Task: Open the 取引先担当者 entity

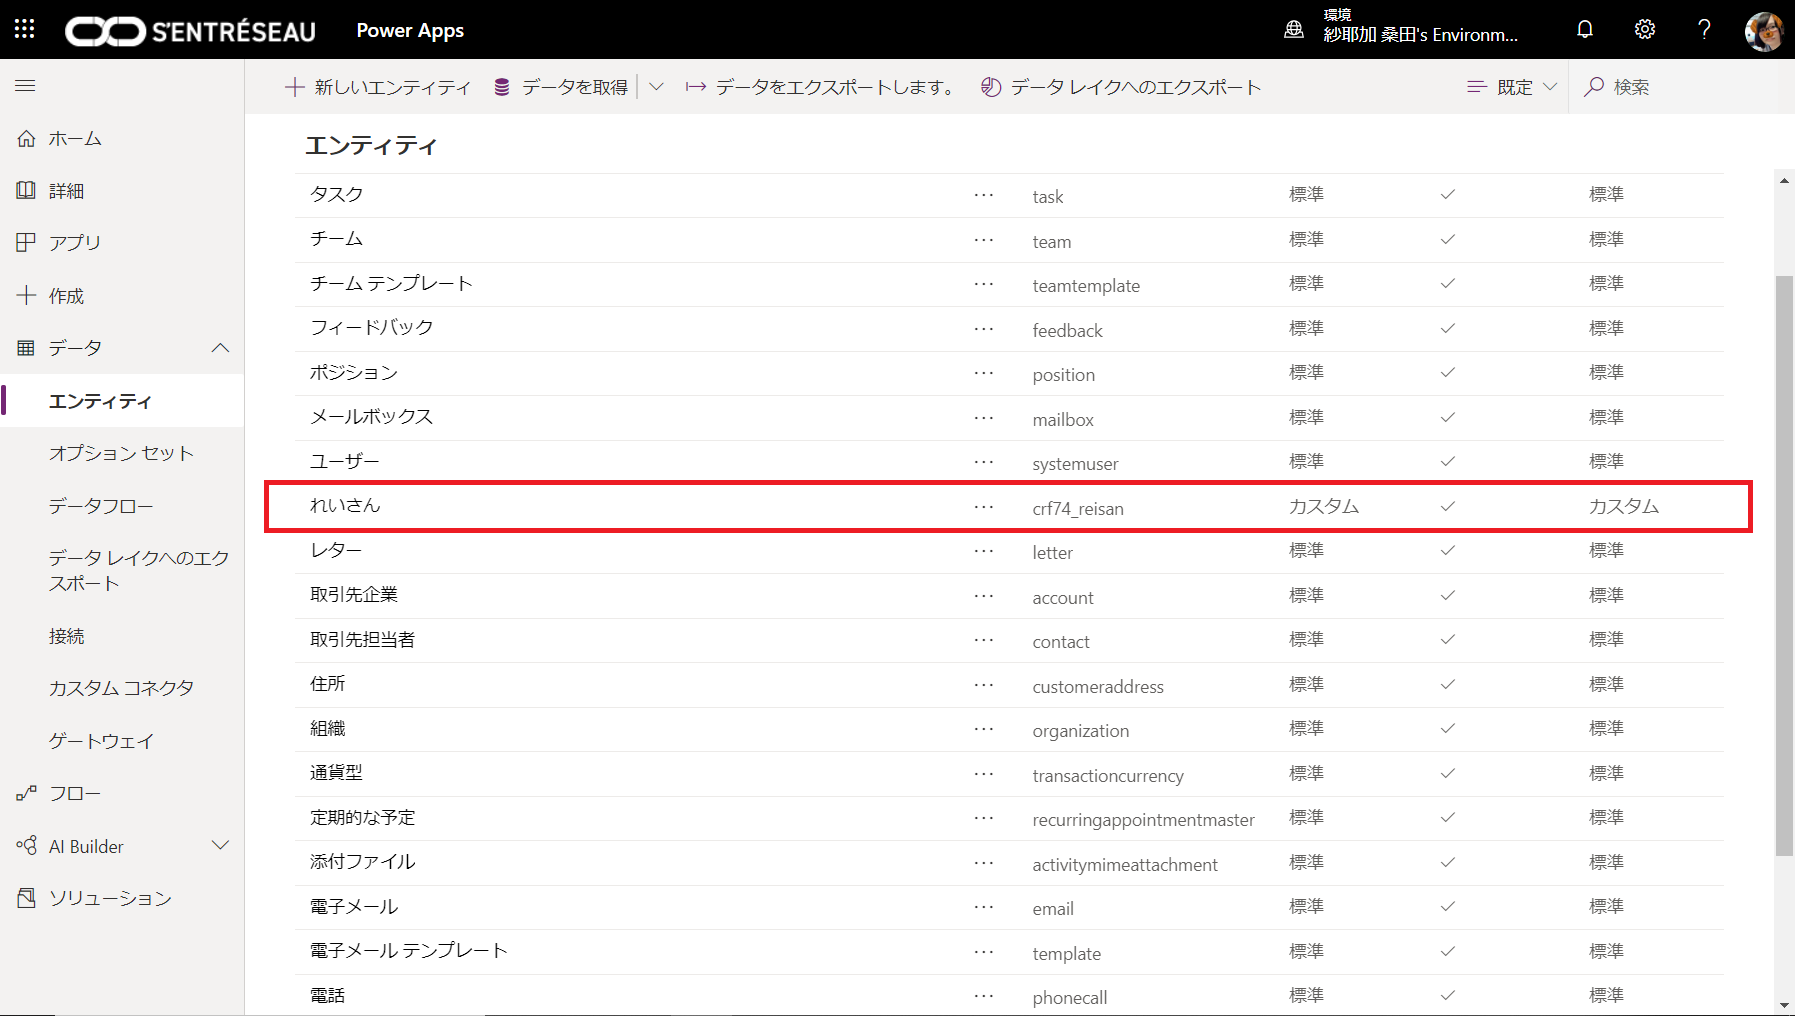Action: point(362,639)
